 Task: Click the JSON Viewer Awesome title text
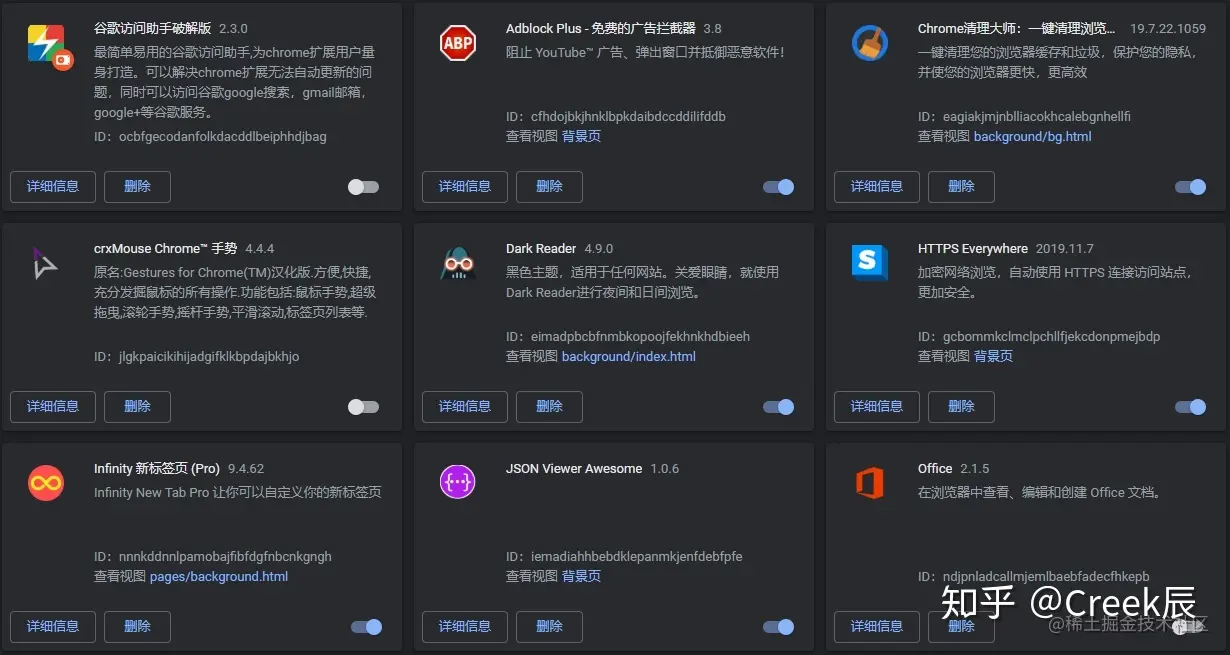click(x=574, y=469)
